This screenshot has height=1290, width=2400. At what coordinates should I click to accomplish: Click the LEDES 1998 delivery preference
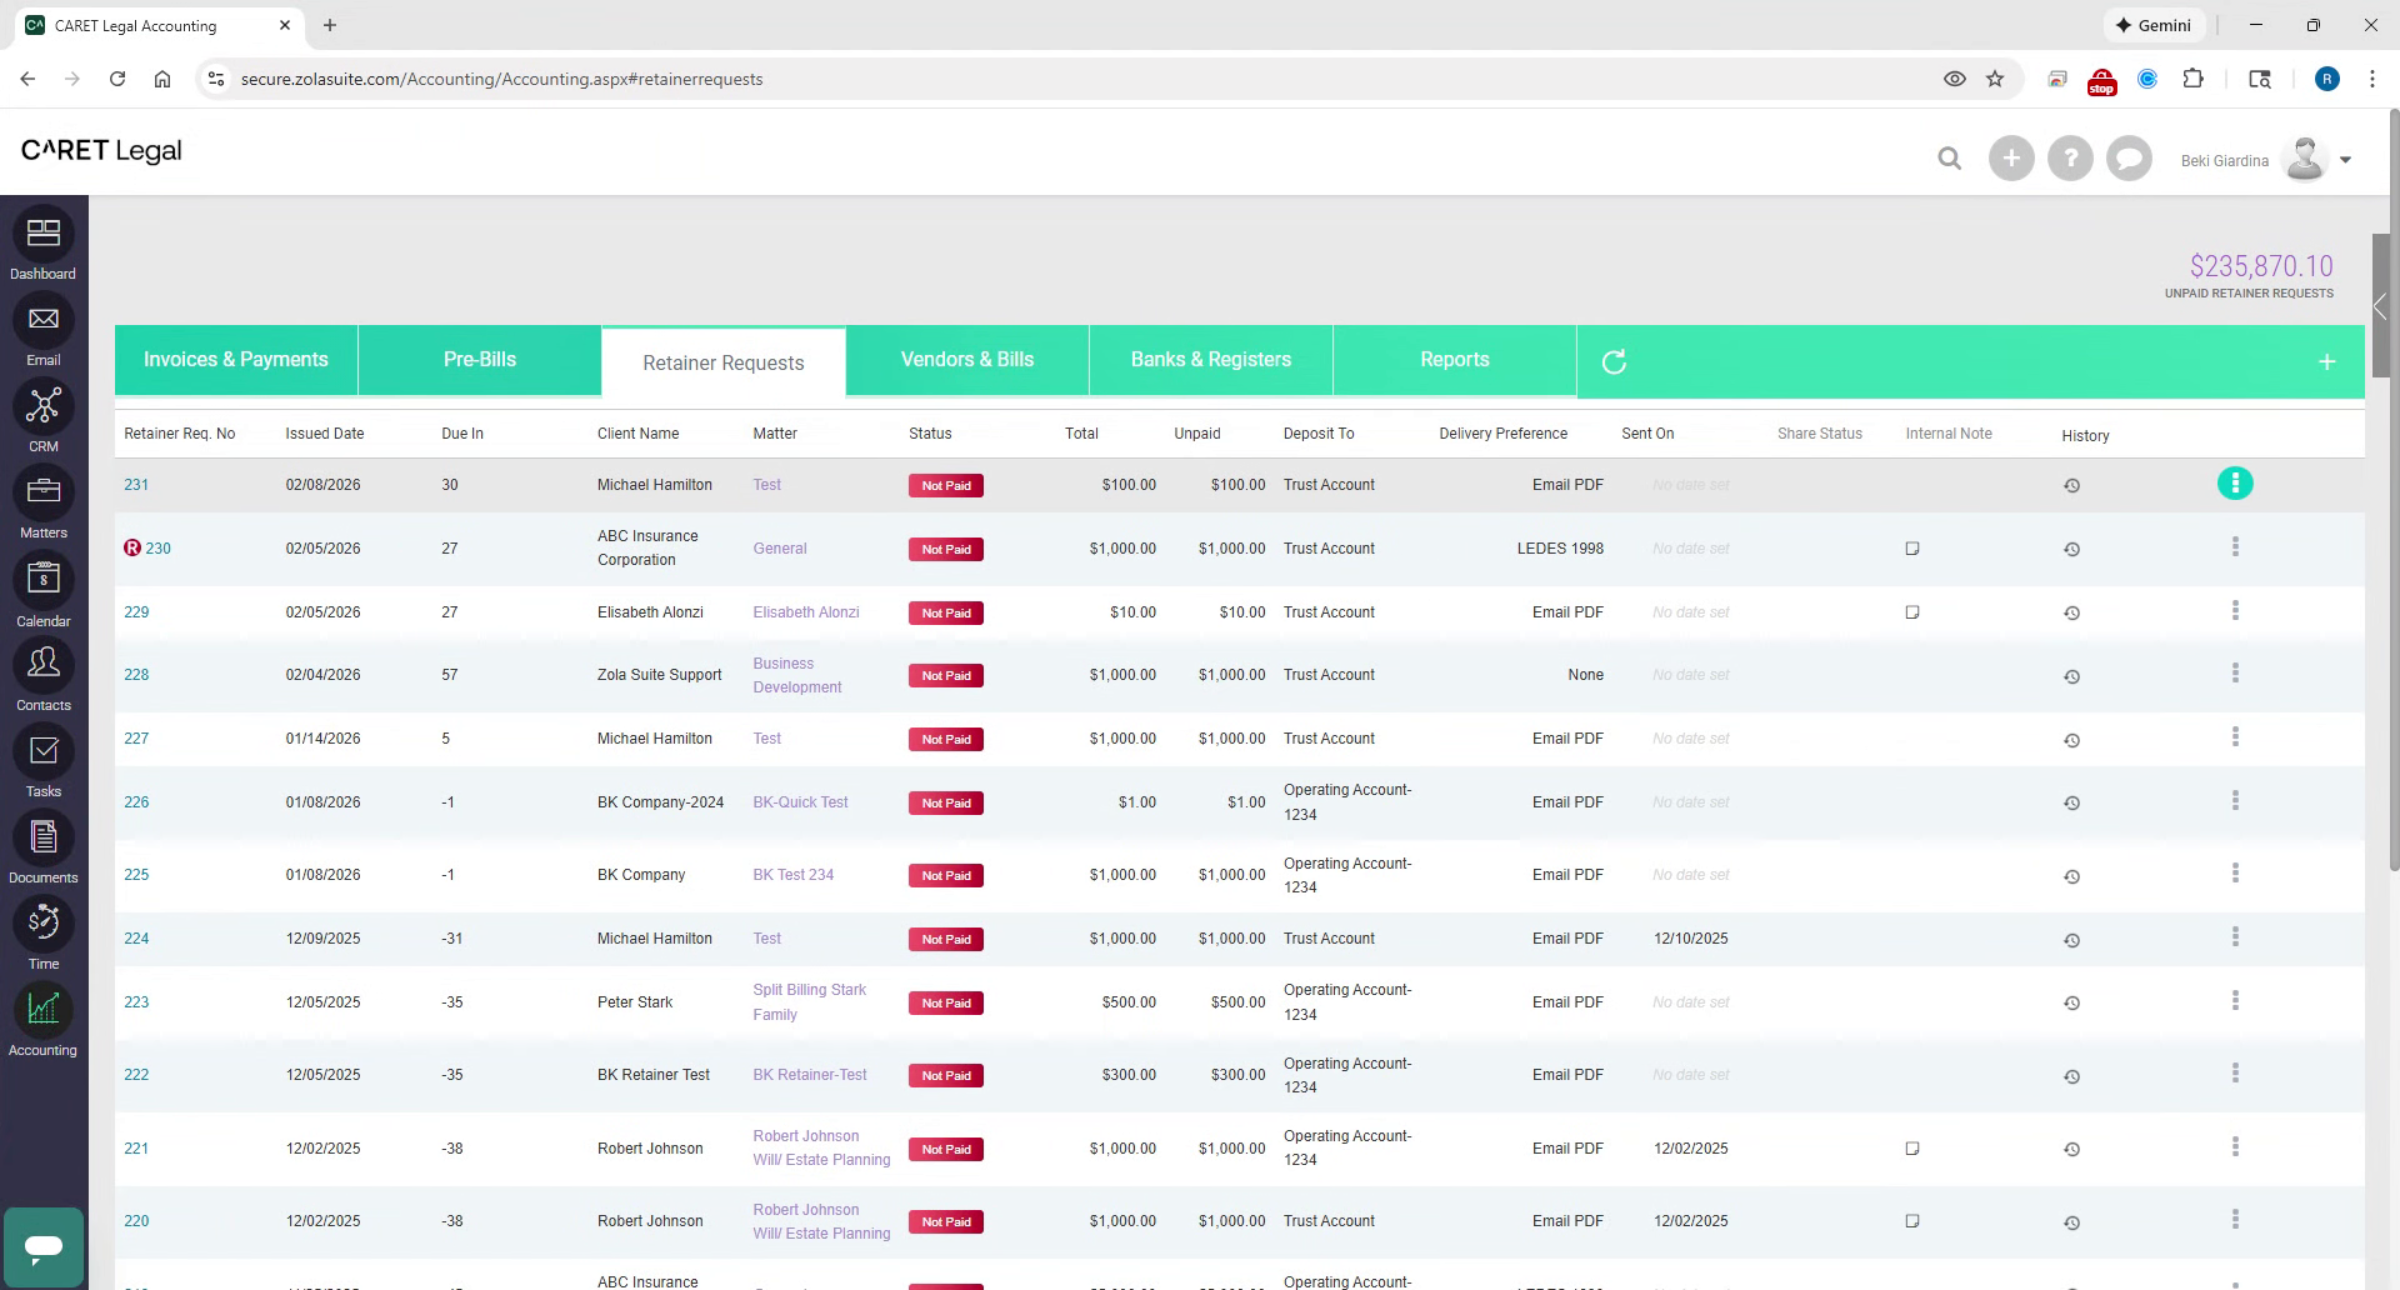[x=1560, y=548]
